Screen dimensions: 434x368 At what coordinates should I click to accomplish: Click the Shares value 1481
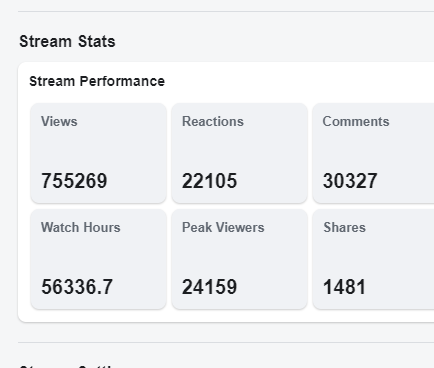[x=344, y=287]
